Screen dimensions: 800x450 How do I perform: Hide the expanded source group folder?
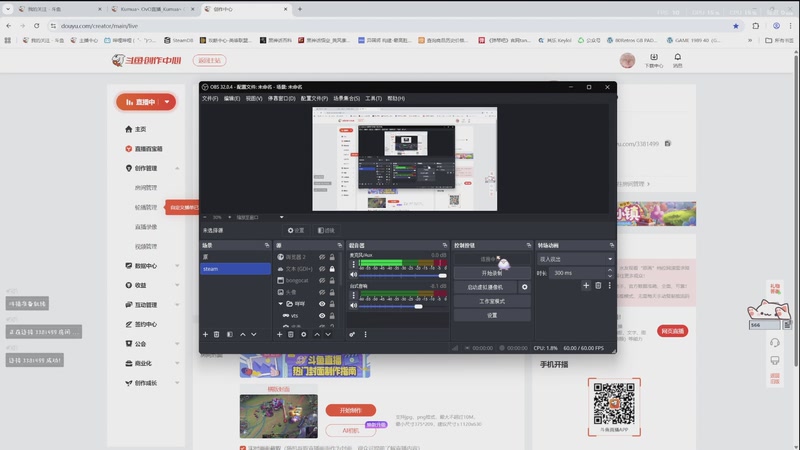pos(322,304)
